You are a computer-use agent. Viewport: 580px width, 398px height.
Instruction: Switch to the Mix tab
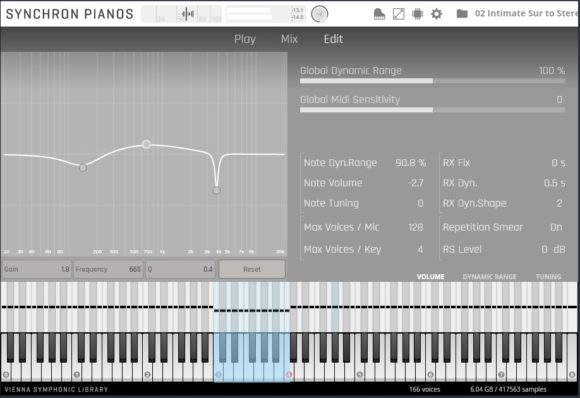pyautogui.click(x=289, y=39)
